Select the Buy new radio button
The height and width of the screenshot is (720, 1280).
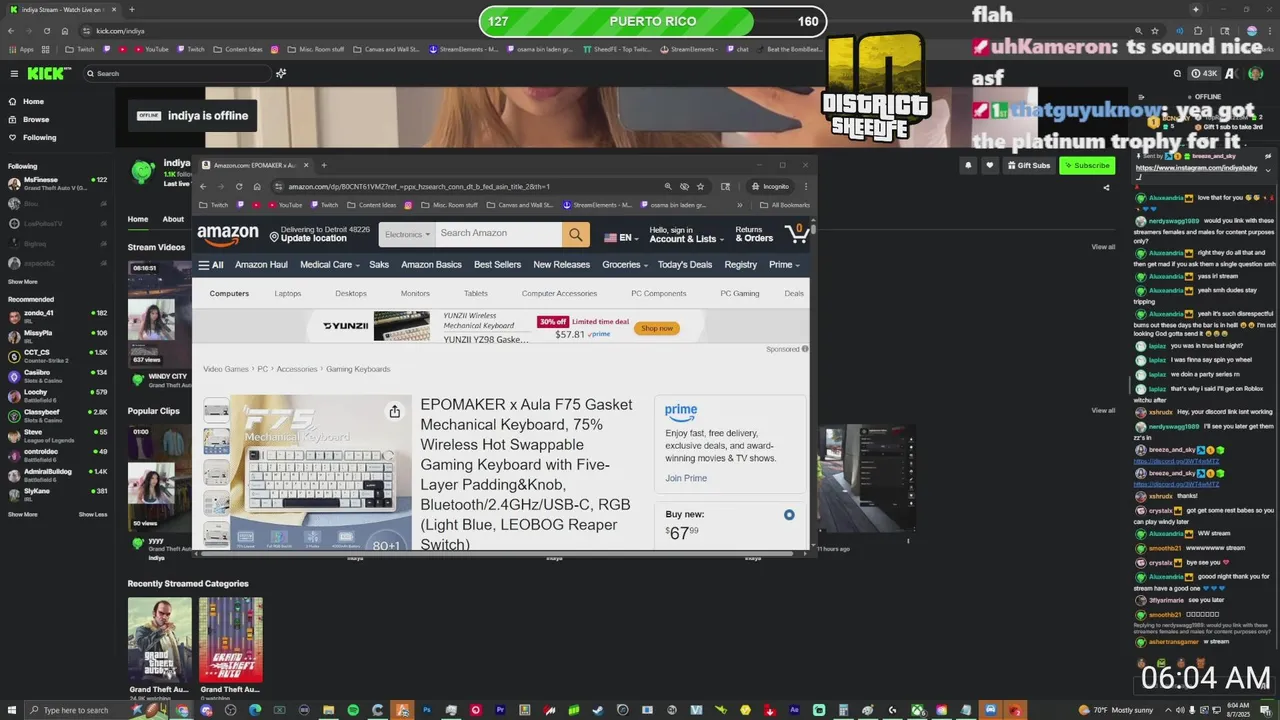coord(789,515)
